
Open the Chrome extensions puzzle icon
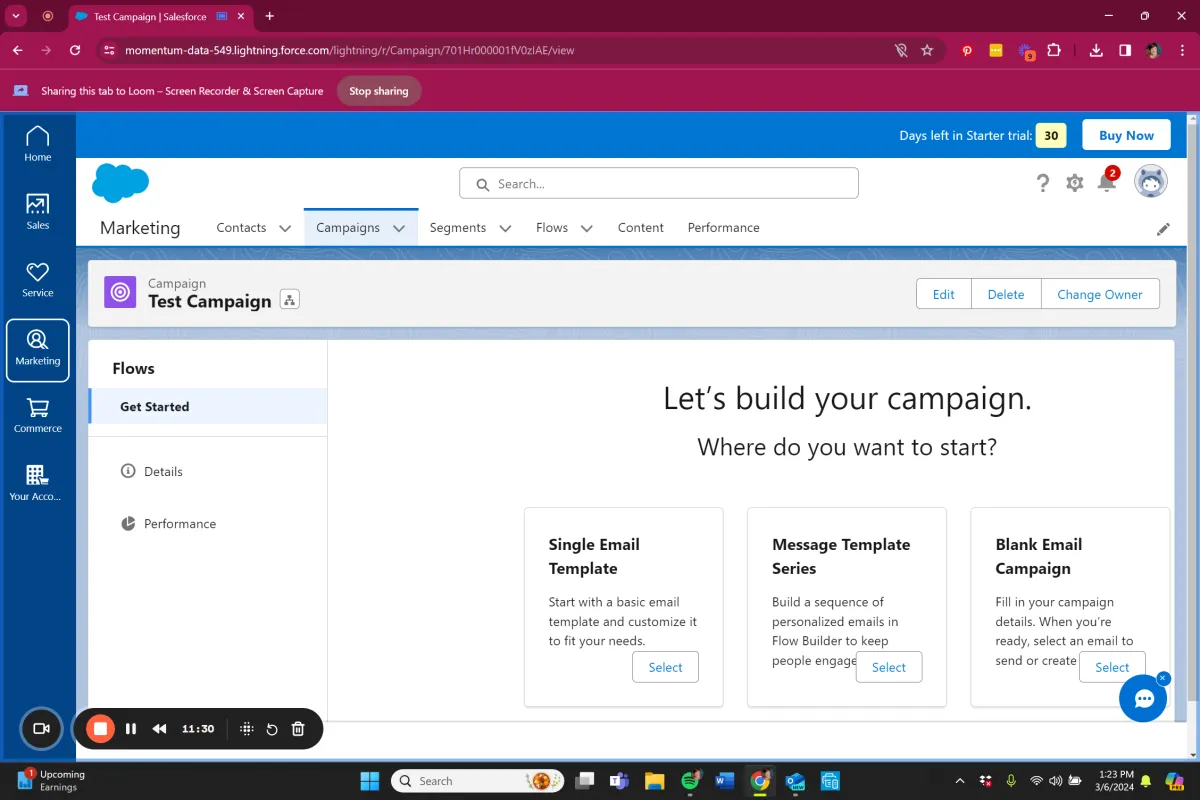pyautogui.click(x=1054, y=50)
